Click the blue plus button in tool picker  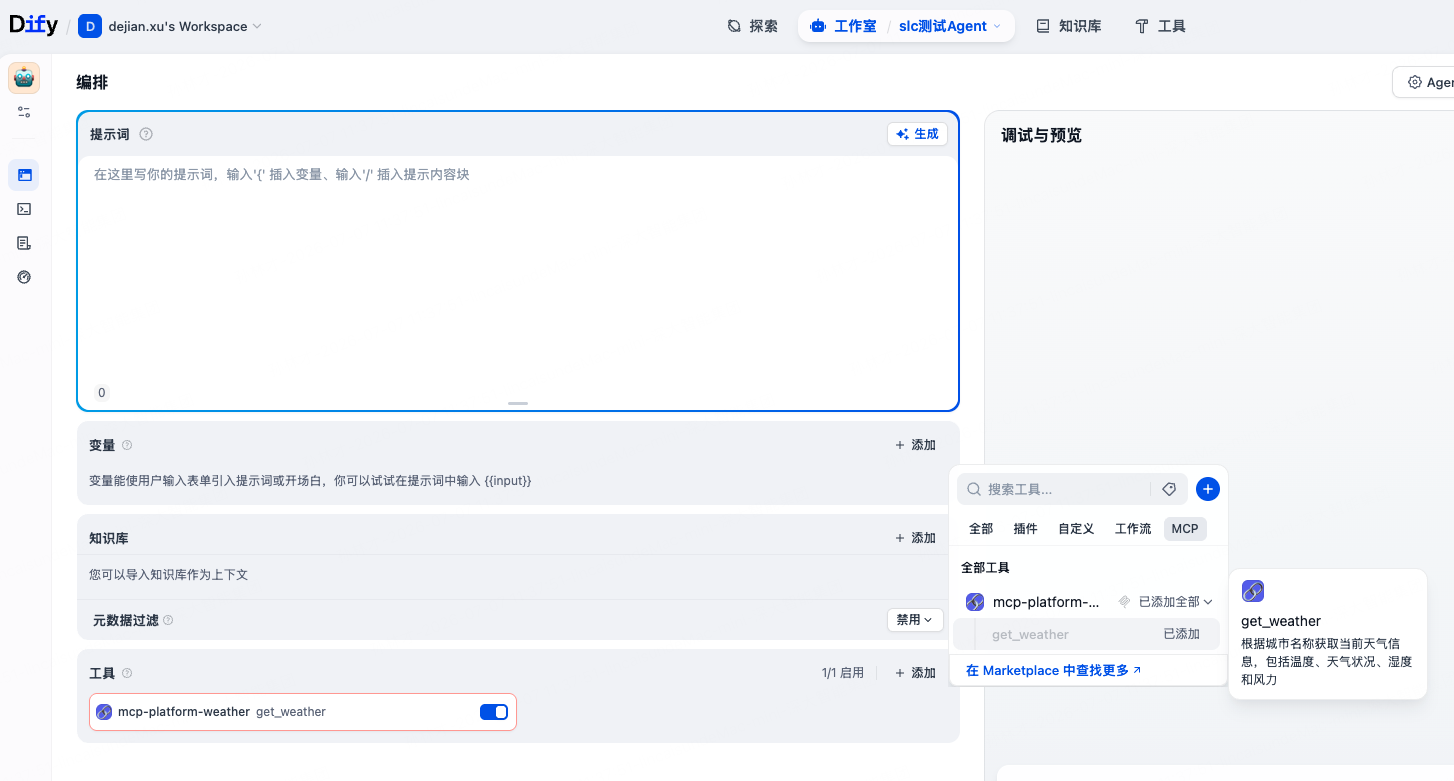[1208, 489]
